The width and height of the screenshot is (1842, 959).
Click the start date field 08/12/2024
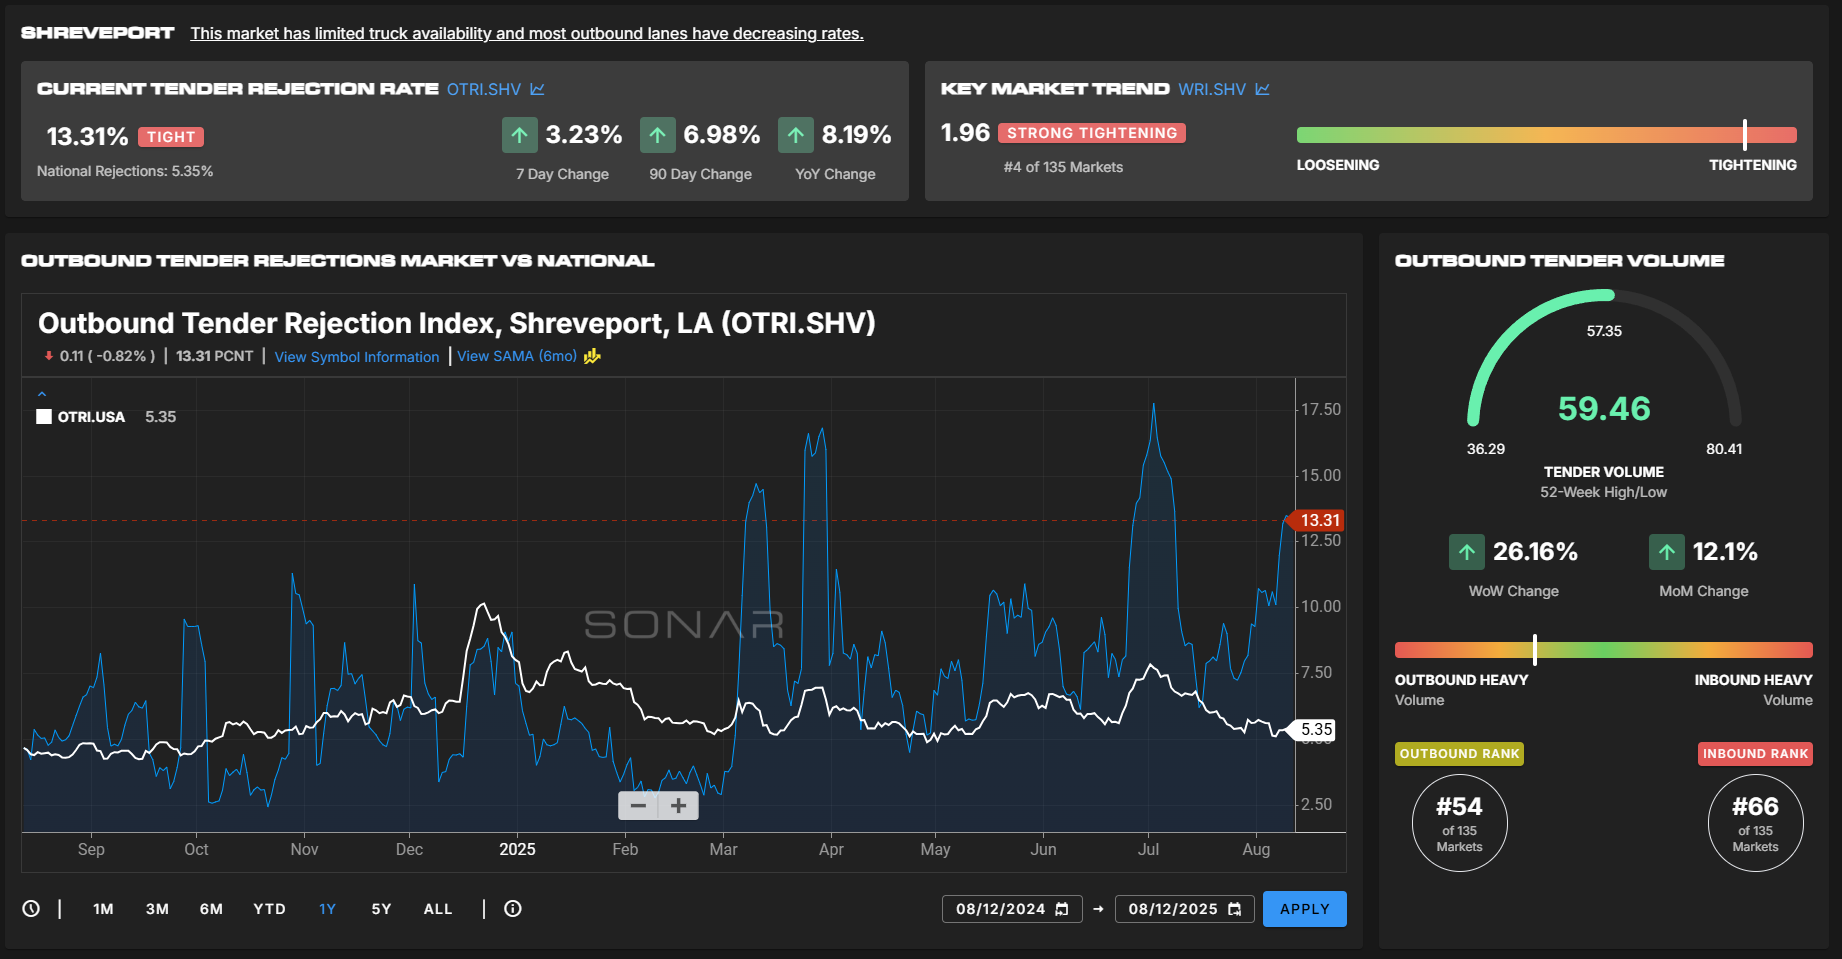(1012, 909)
